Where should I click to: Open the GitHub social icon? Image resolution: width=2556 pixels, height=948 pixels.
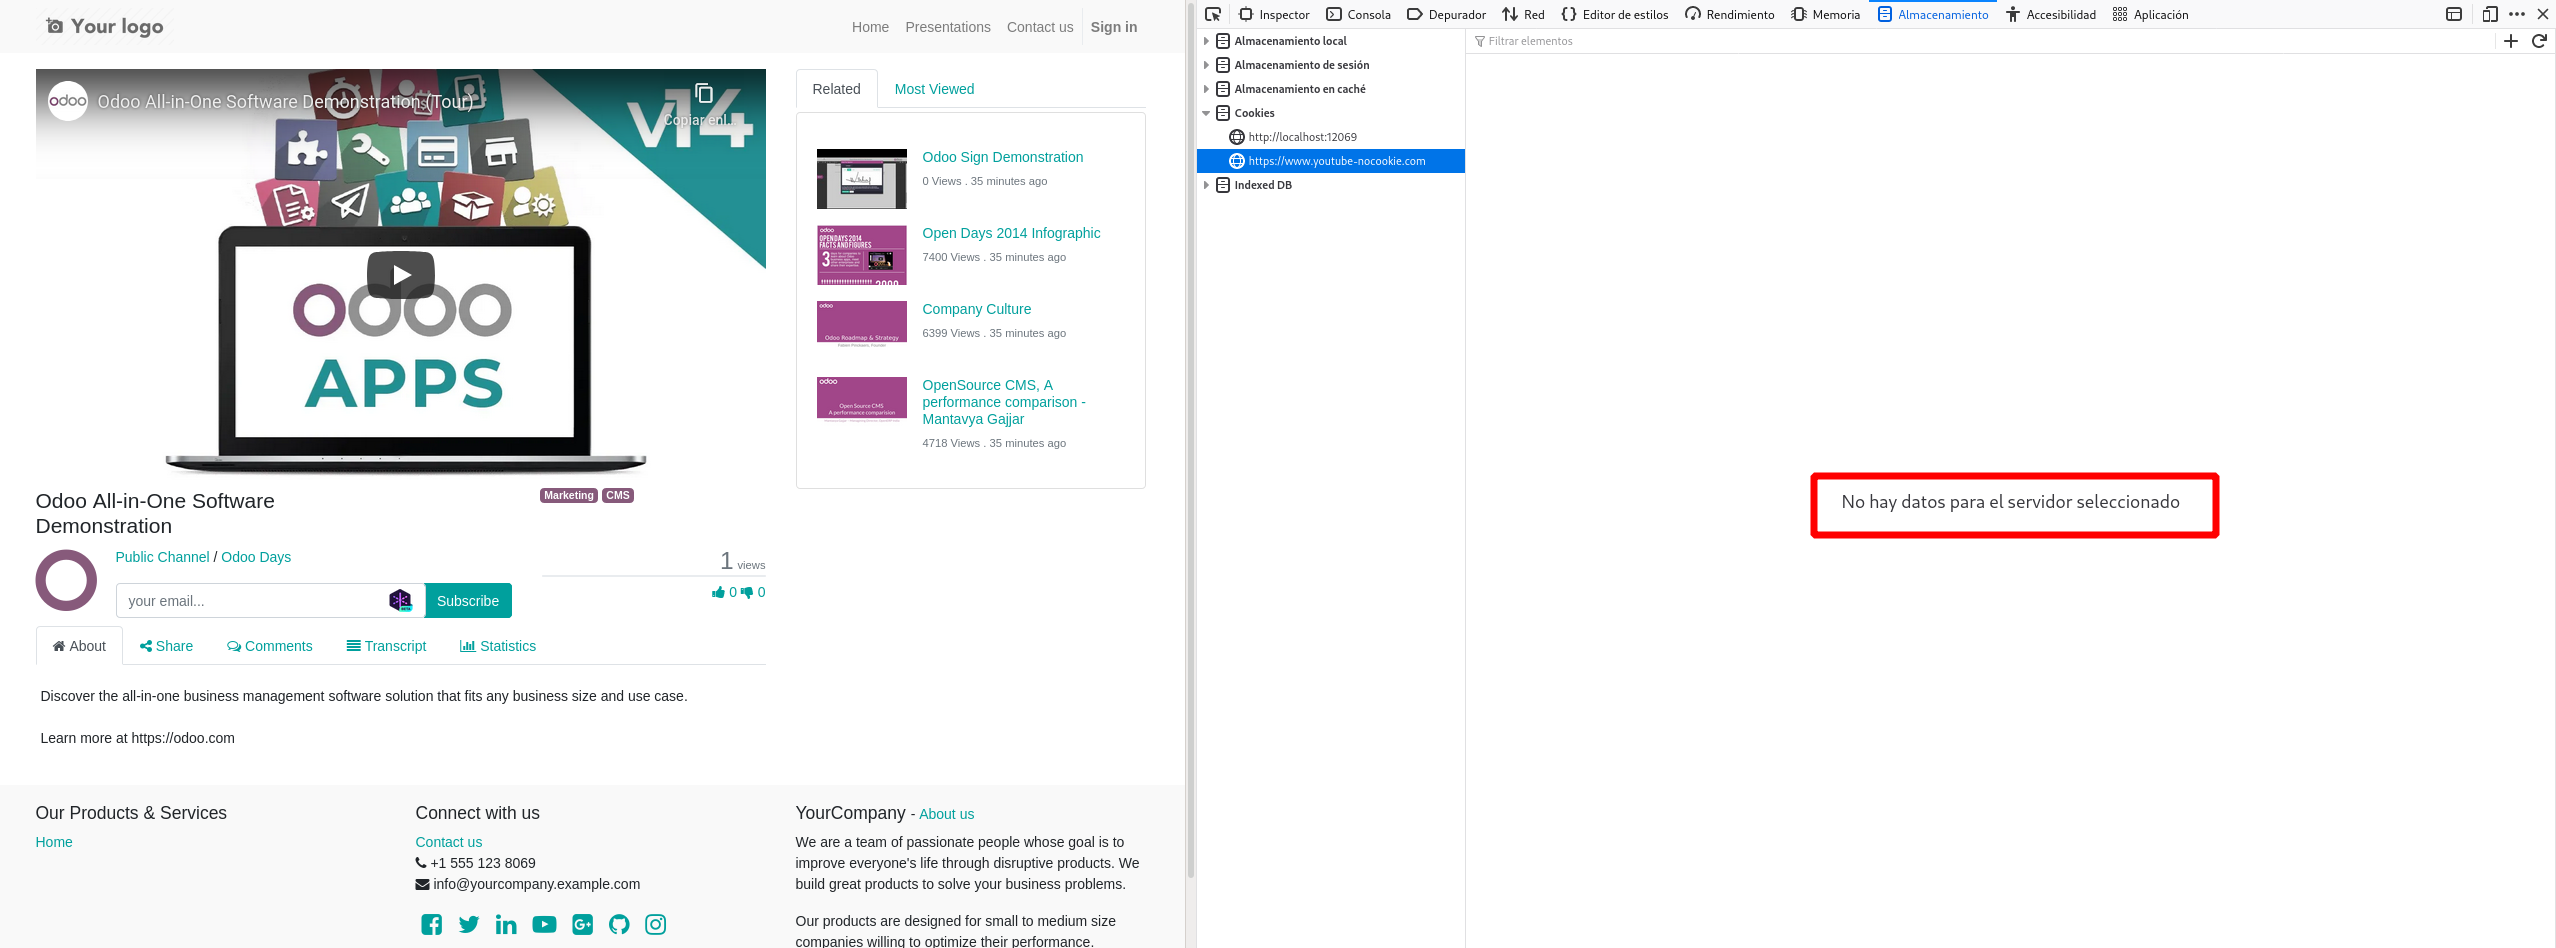click(x=619, y=925)
